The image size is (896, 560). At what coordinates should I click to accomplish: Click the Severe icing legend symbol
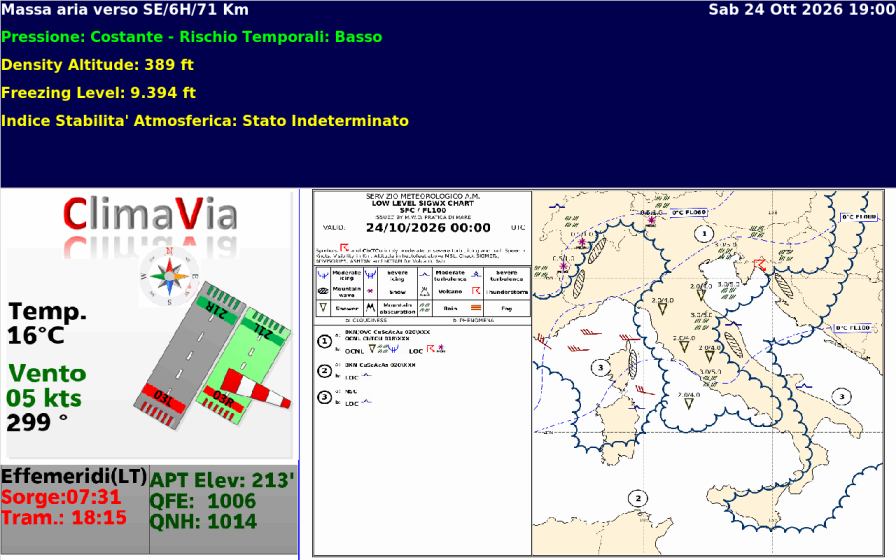[370, 275]
